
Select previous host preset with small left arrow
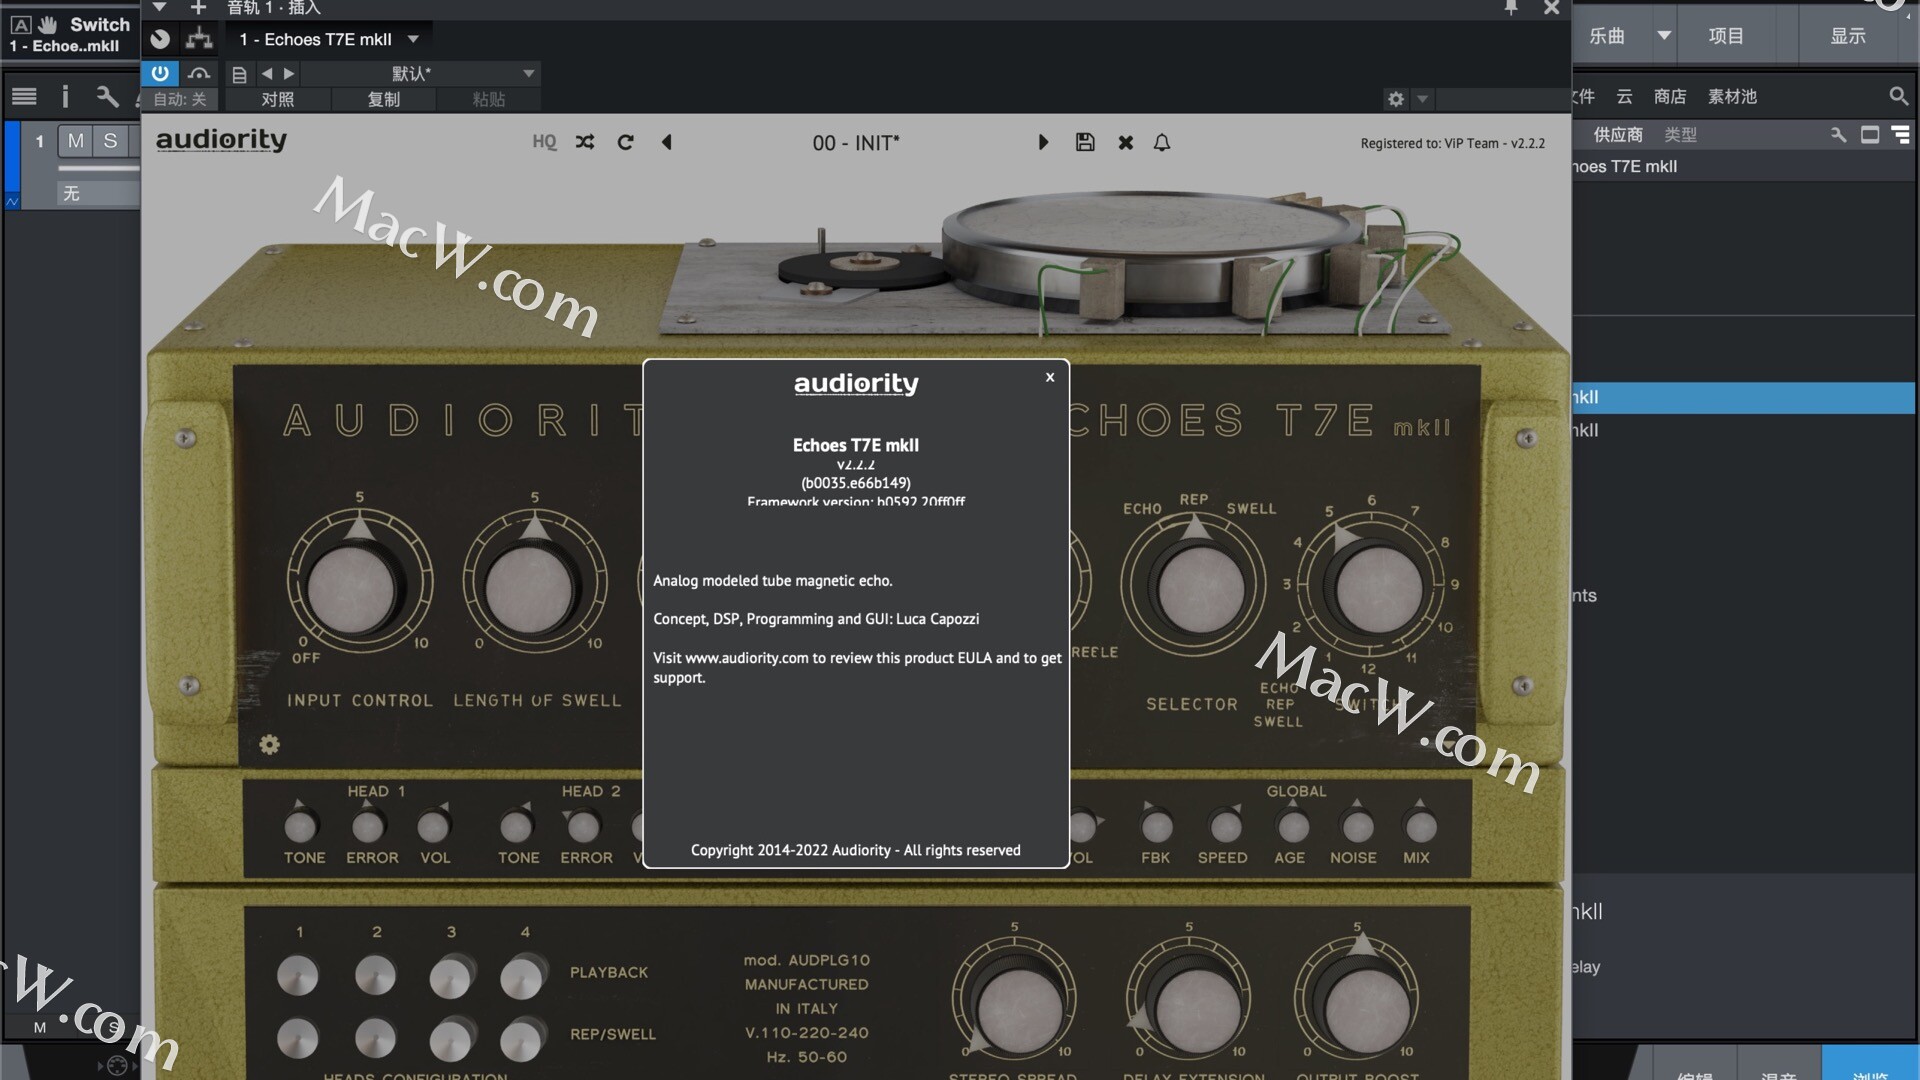click(267, 73)
